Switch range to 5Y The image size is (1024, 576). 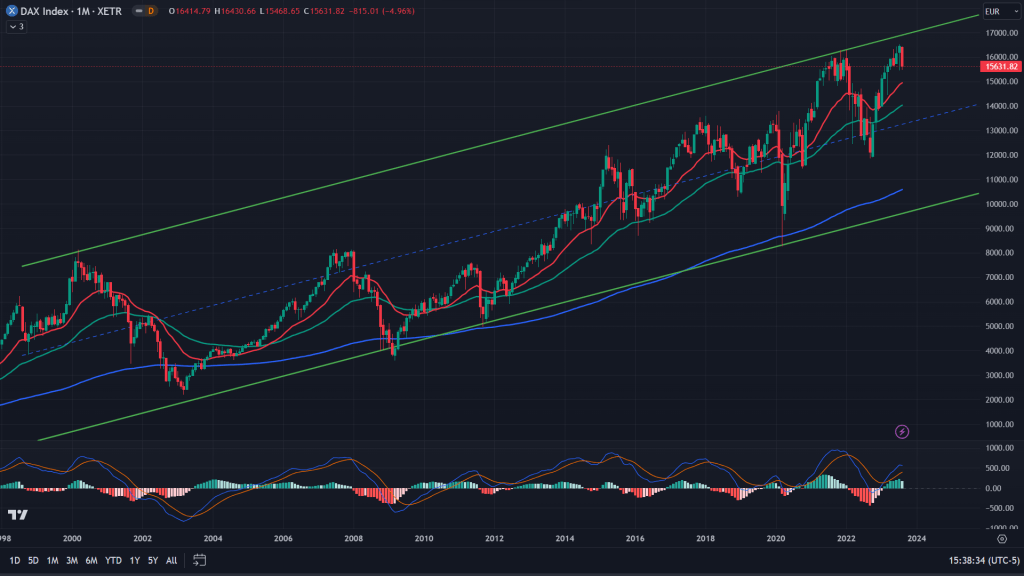(x=152, y=560)
